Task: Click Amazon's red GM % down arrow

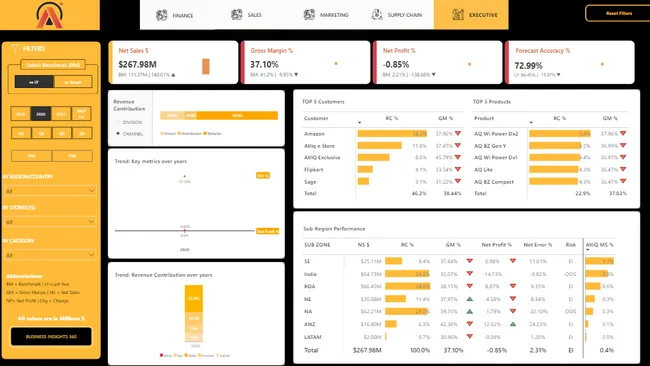Action: [x=458, y=133]
